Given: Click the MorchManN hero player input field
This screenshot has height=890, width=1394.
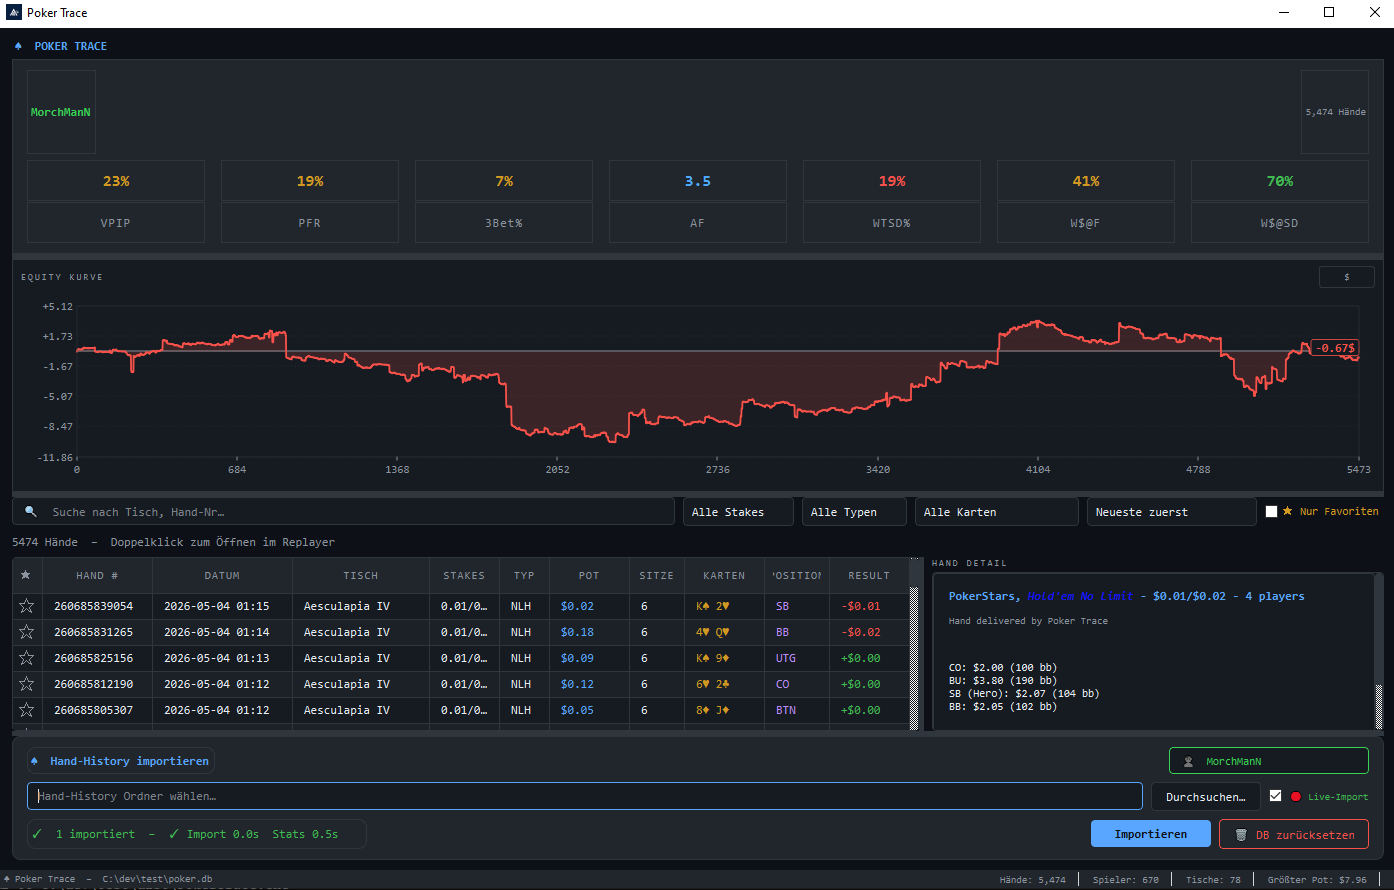Looking at the screenshot, I should pos(1268,761).
